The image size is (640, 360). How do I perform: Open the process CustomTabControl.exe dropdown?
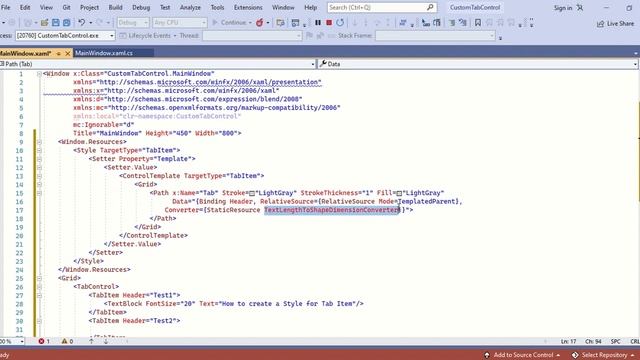click(x=65, y=36)
